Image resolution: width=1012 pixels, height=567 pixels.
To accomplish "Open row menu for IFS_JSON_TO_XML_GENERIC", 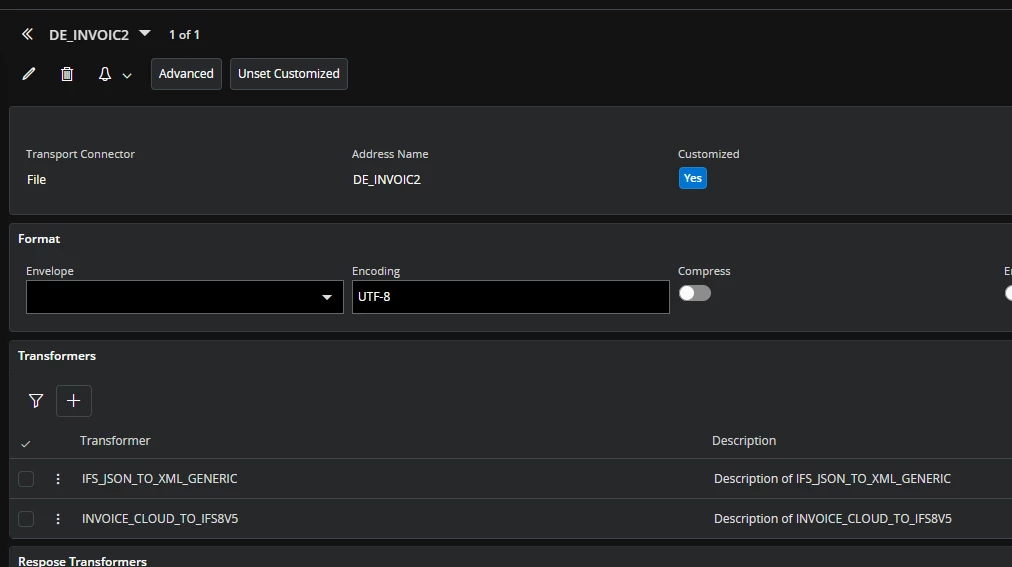I will [58, 479].
